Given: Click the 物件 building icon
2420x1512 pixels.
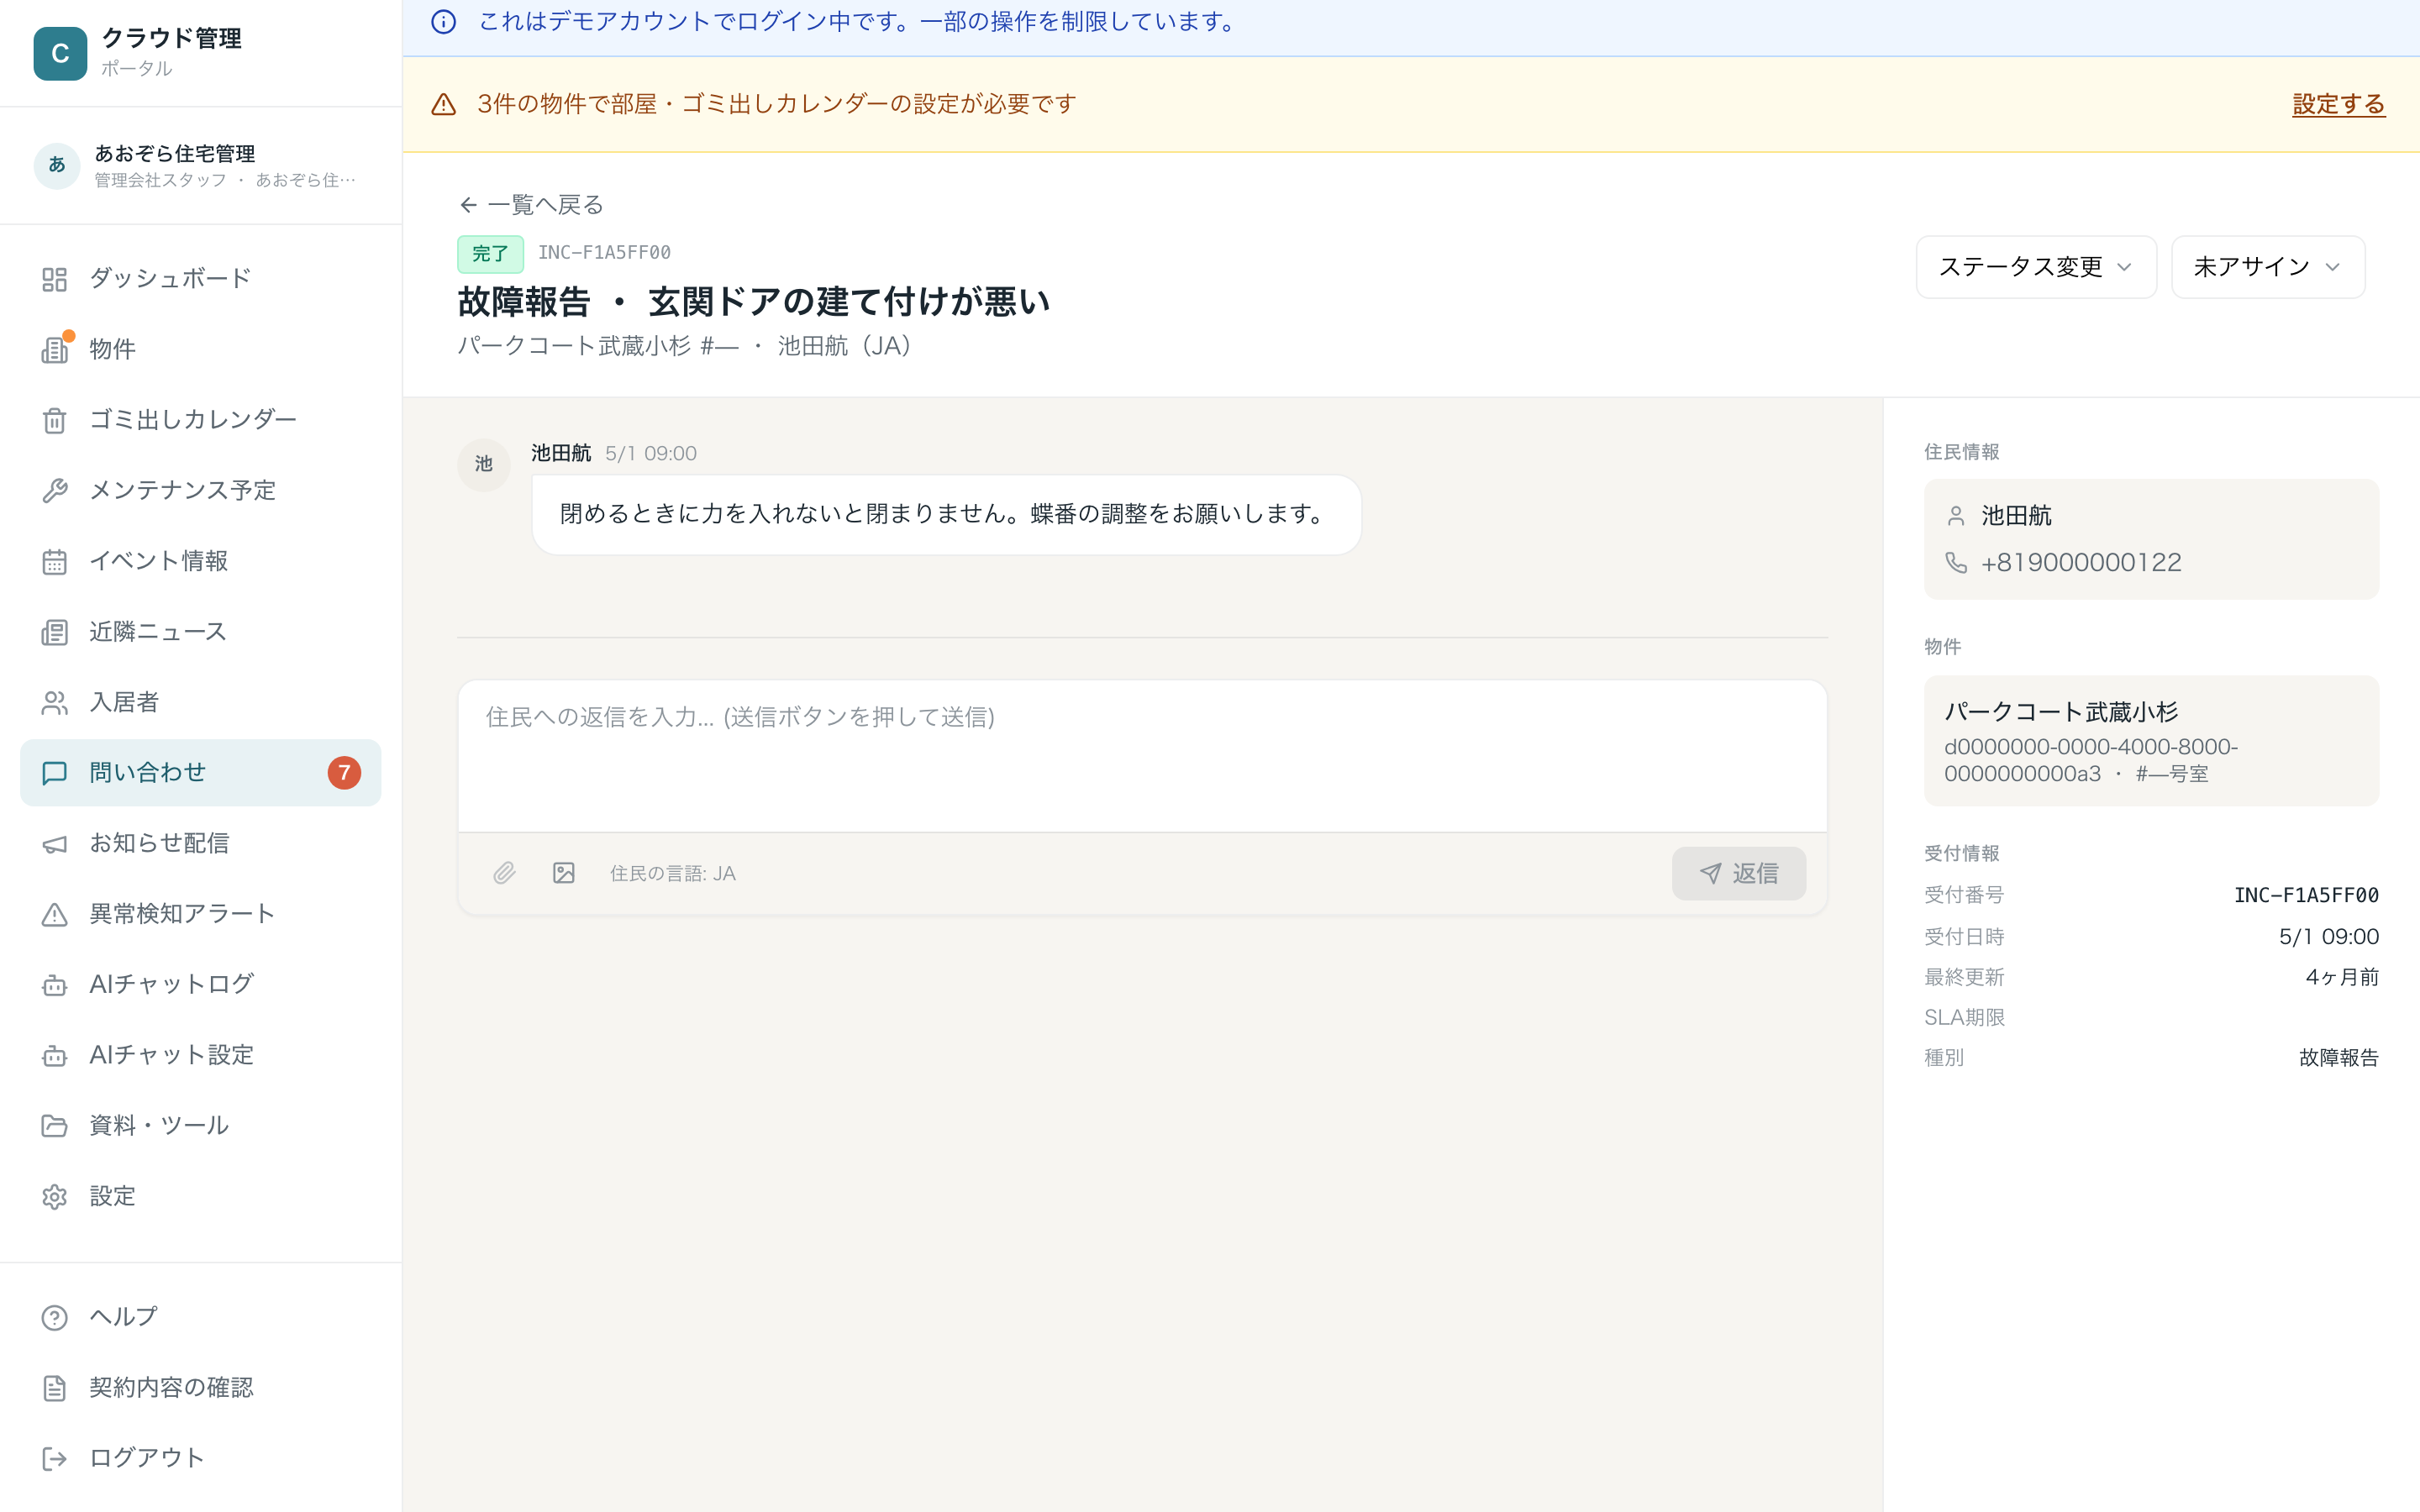Looking at the screenshot, I should click(x=54, y=350).
